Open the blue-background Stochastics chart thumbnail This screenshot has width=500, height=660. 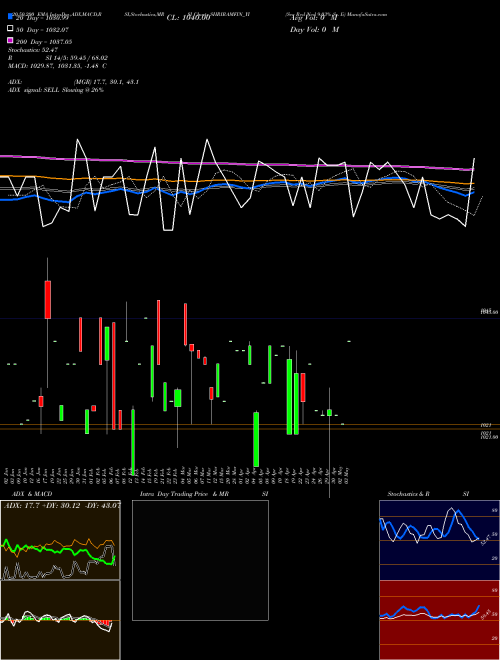[439, 540]
